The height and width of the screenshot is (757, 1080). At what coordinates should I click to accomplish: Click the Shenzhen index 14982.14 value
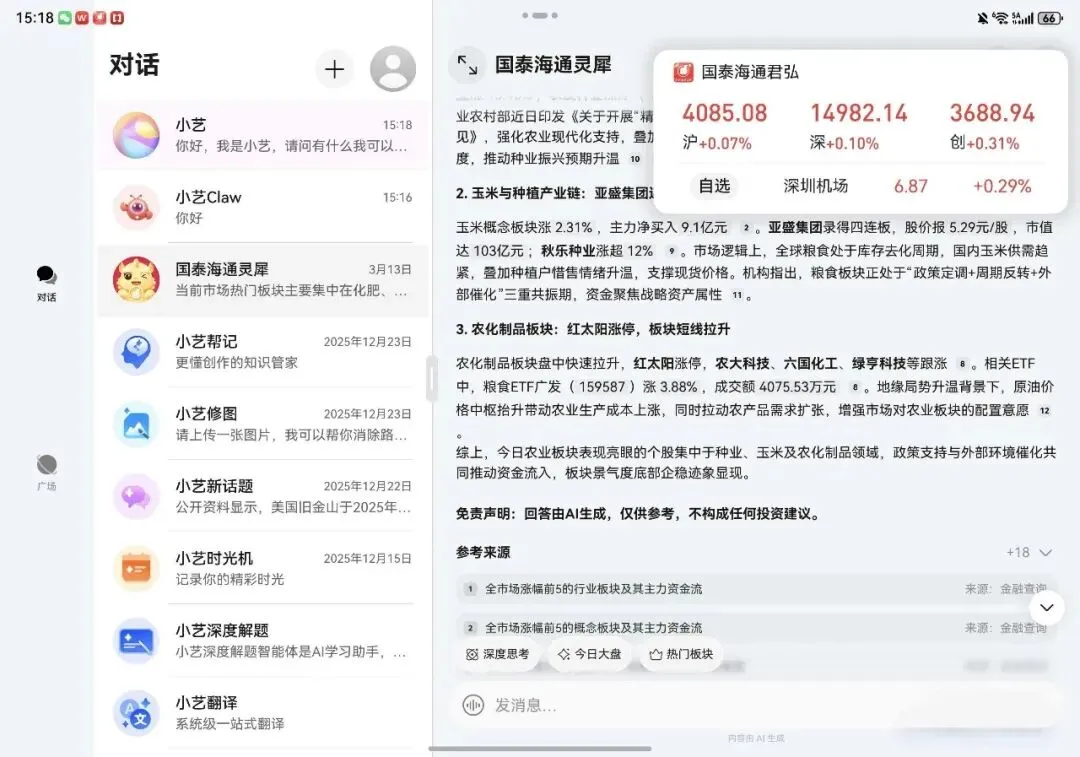[x=858, y=113]
